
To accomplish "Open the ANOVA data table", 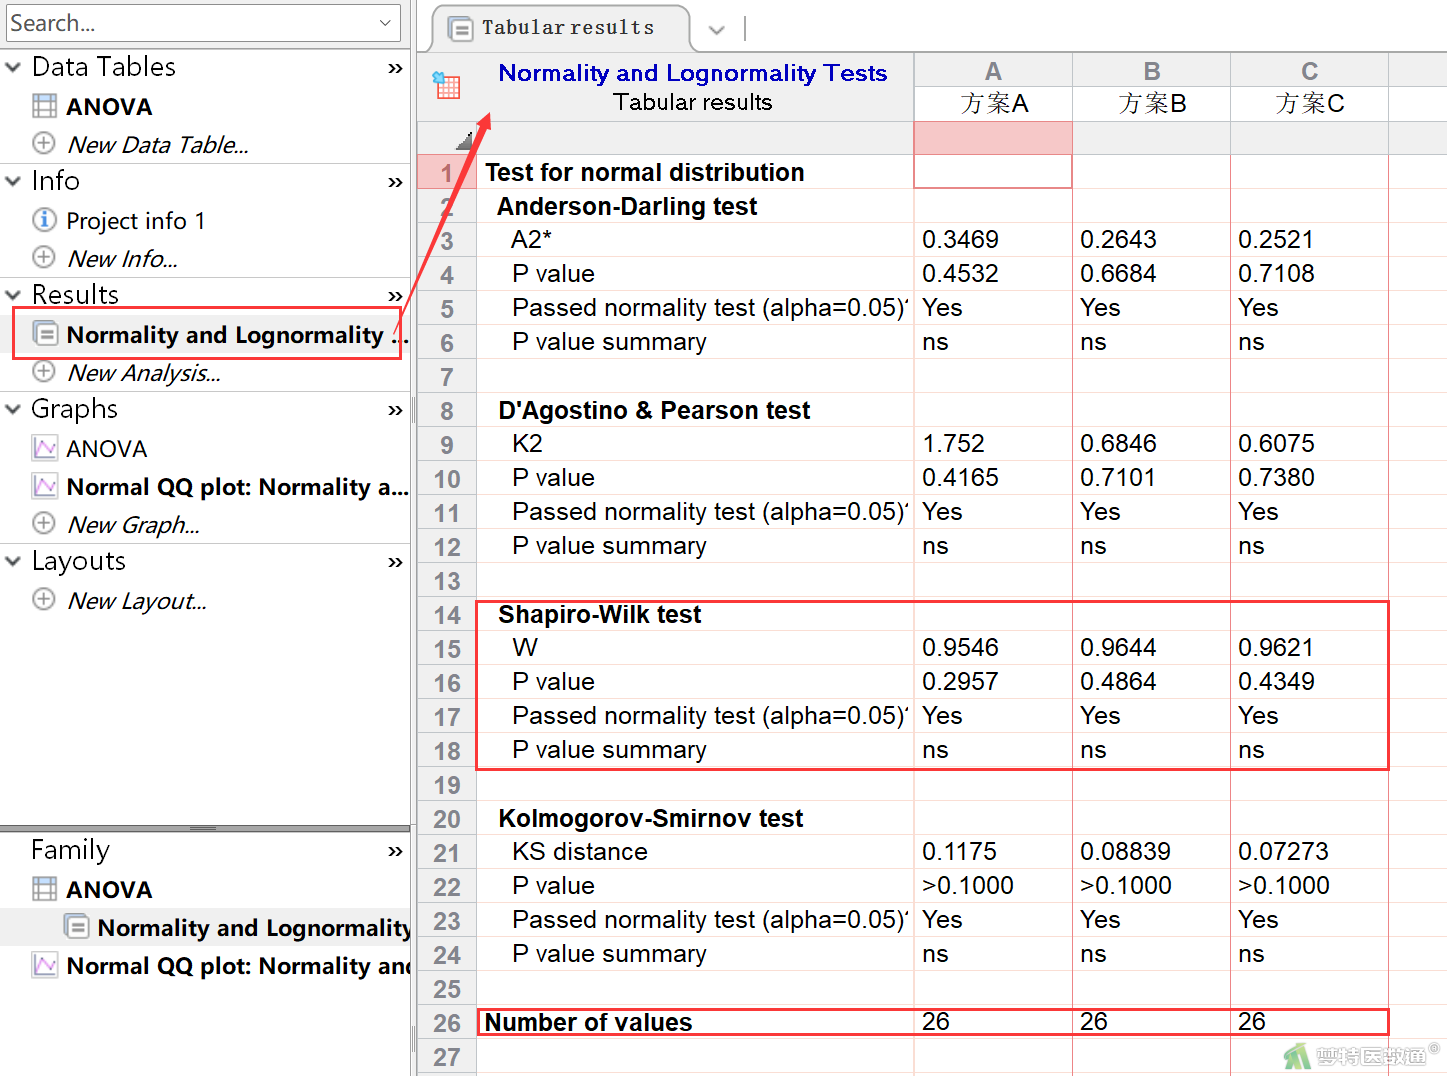I will 109,106.
